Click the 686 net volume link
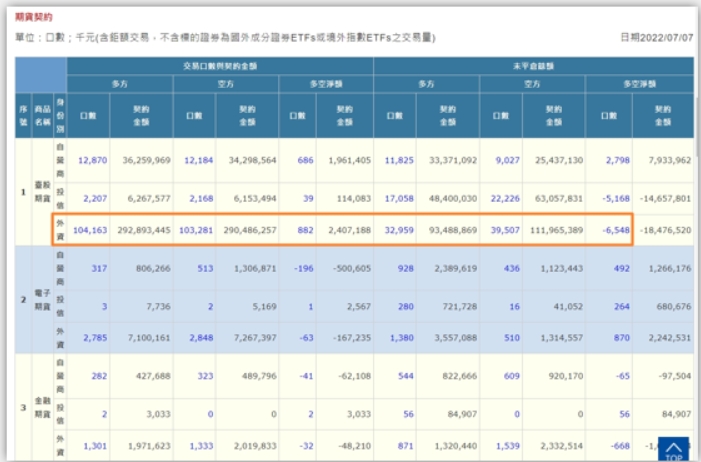Viewport: 701px width, 462px height. tap(305, 160)
